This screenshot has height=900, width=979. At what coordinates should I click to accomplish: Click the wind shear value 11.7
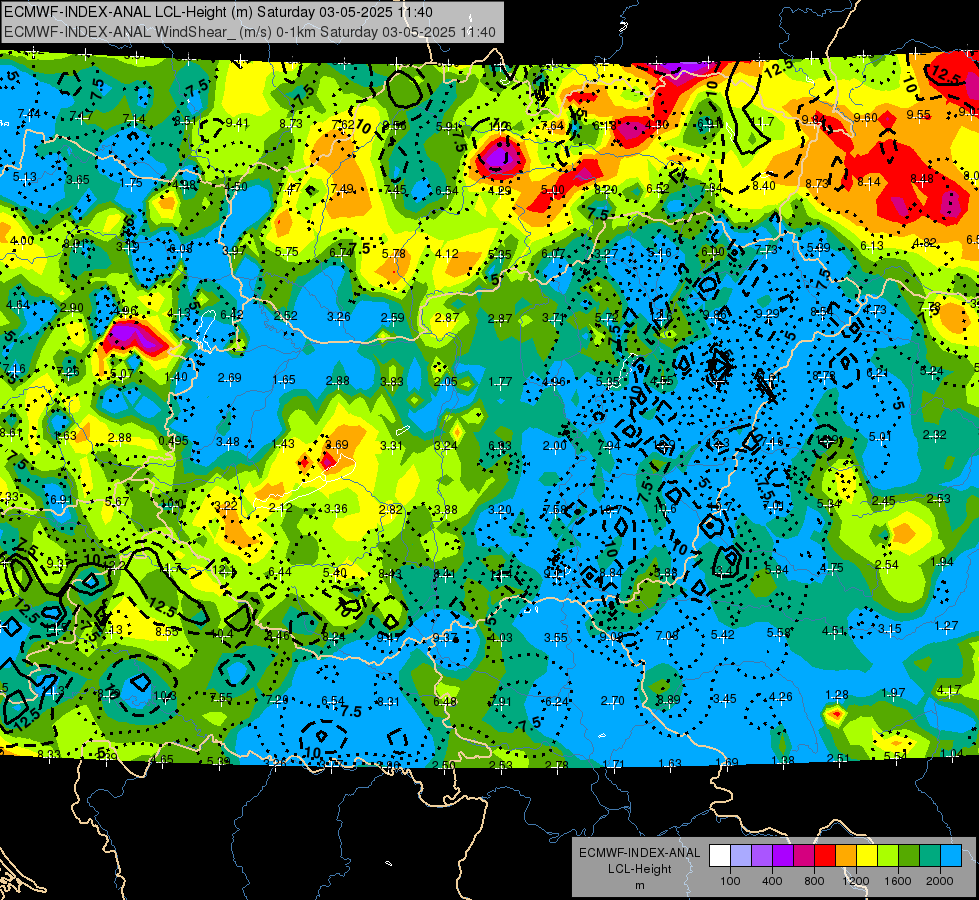pos(762,122)
